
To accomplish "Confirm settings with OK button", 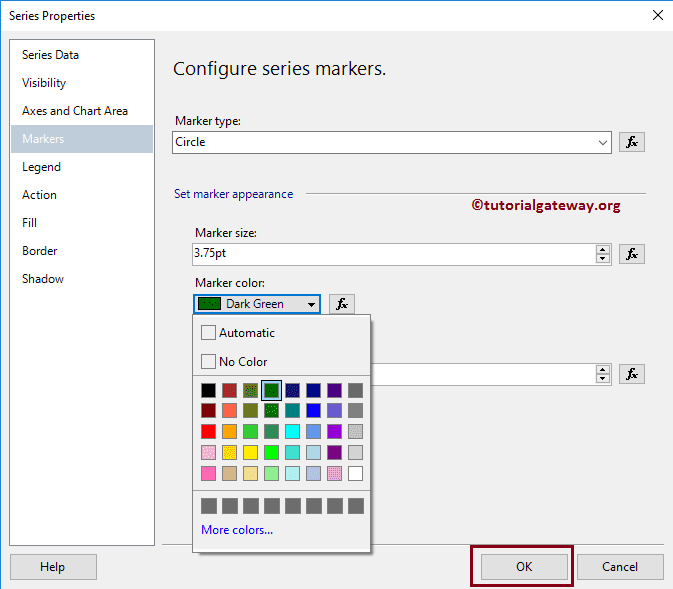I will [x=524, y=567].
